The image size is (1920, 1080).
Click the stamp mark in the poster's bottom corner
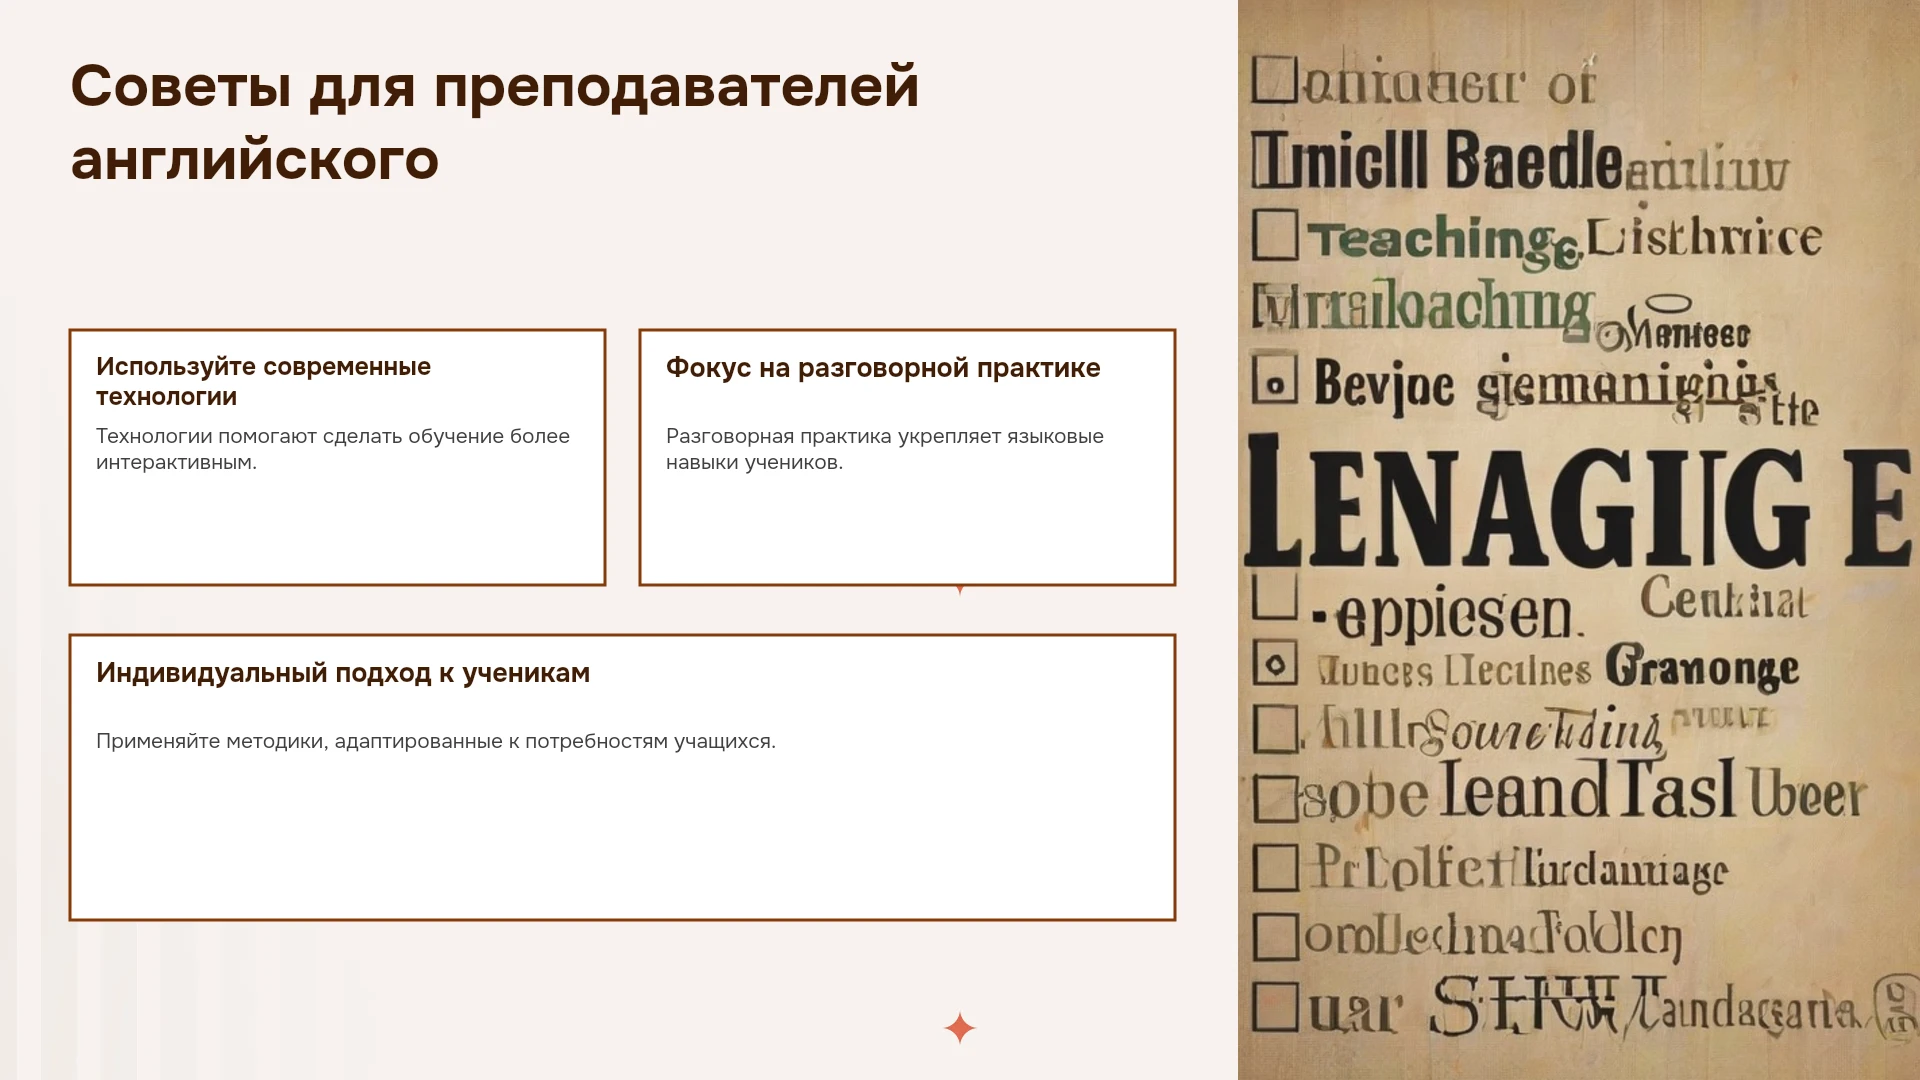1894,1007
